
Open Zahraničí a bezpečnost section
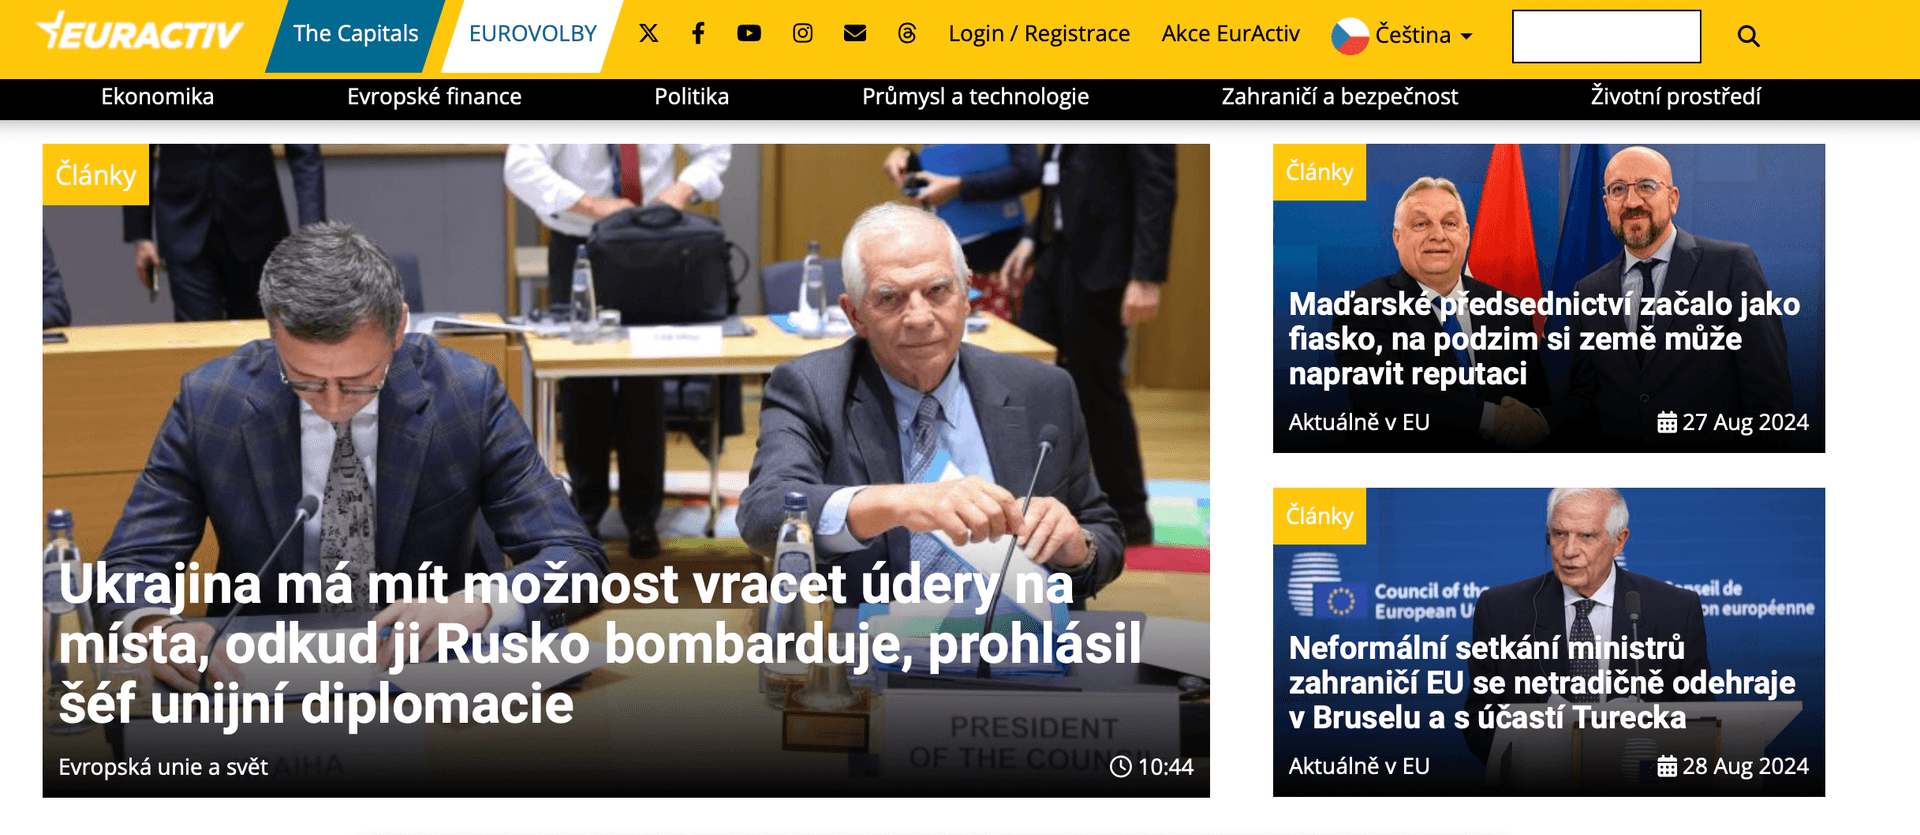[x=1339, y=97]
